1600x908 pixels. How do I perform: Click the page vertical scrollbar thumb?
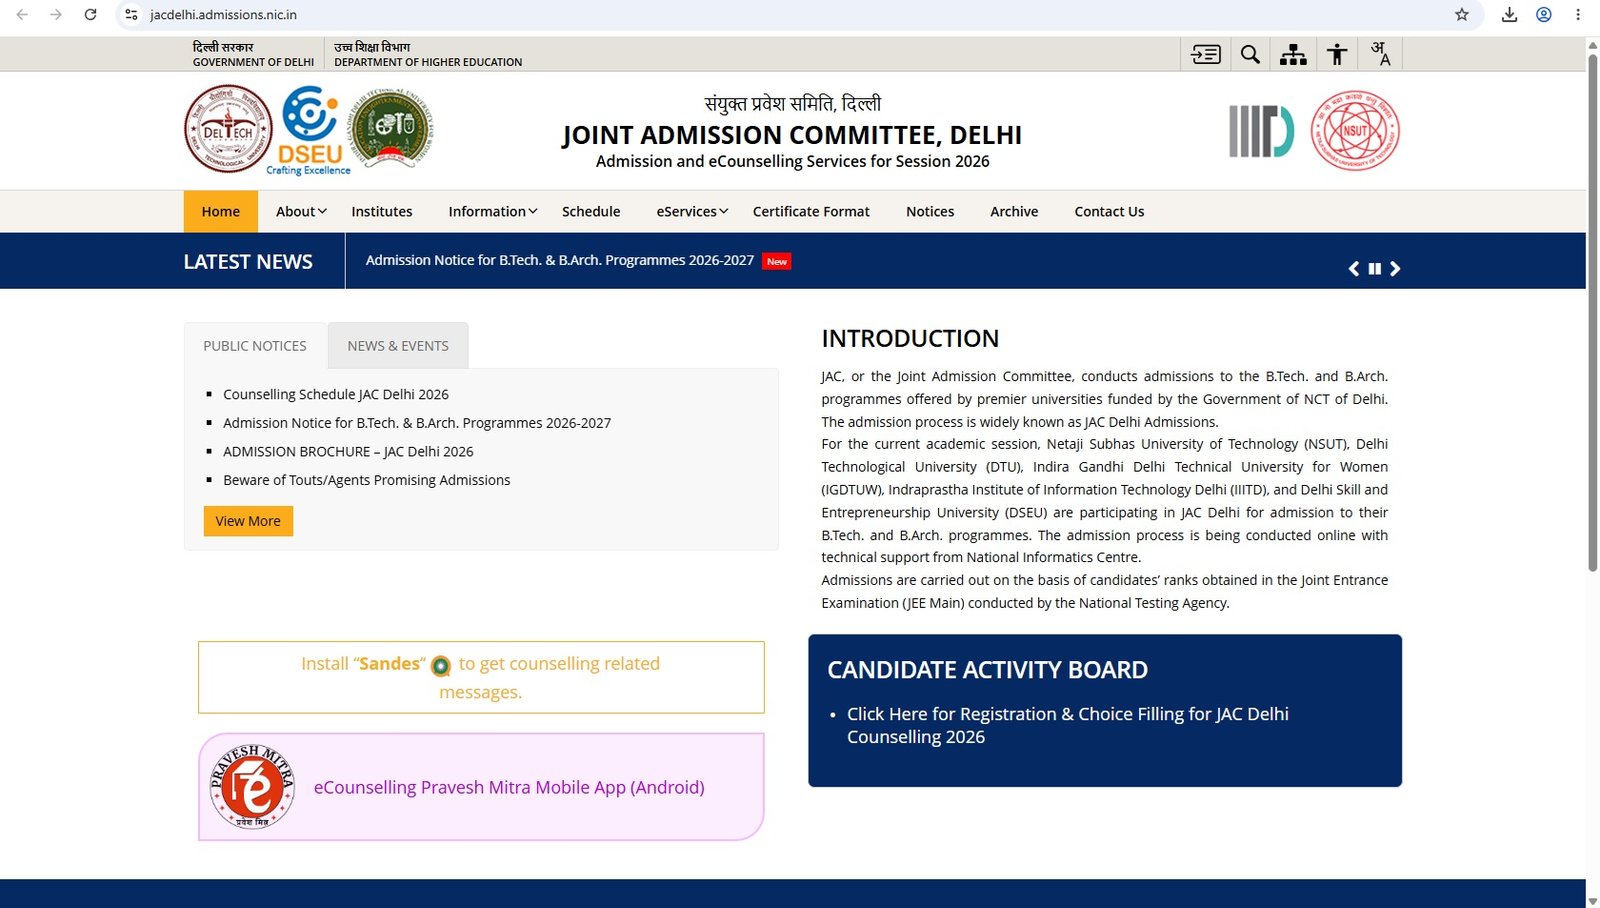(x=1593, y=312)
